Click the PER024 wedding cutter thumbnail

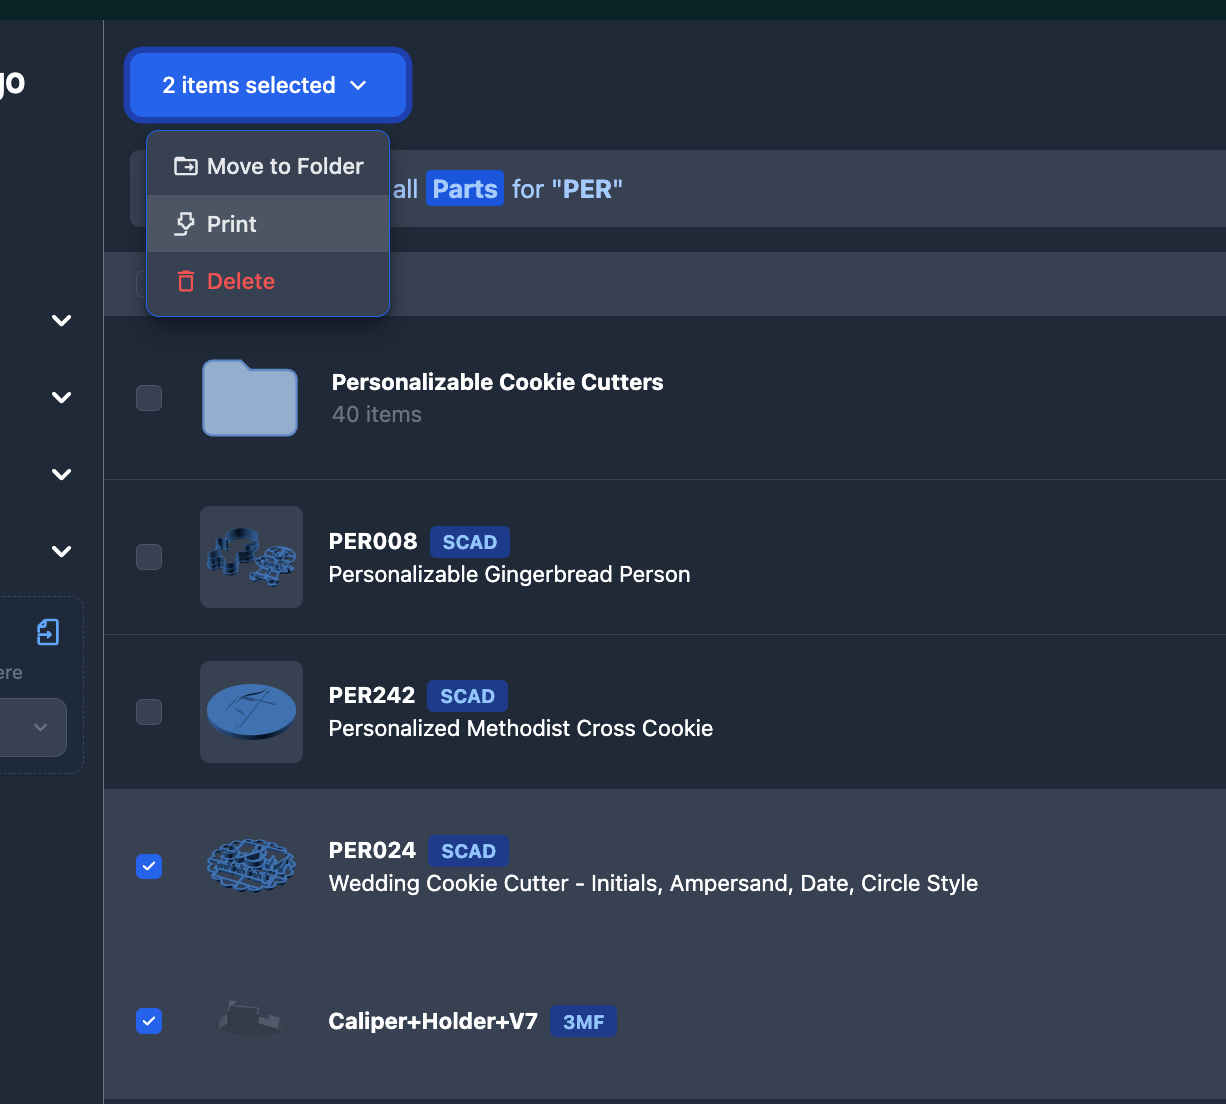(x=251, y=866)
